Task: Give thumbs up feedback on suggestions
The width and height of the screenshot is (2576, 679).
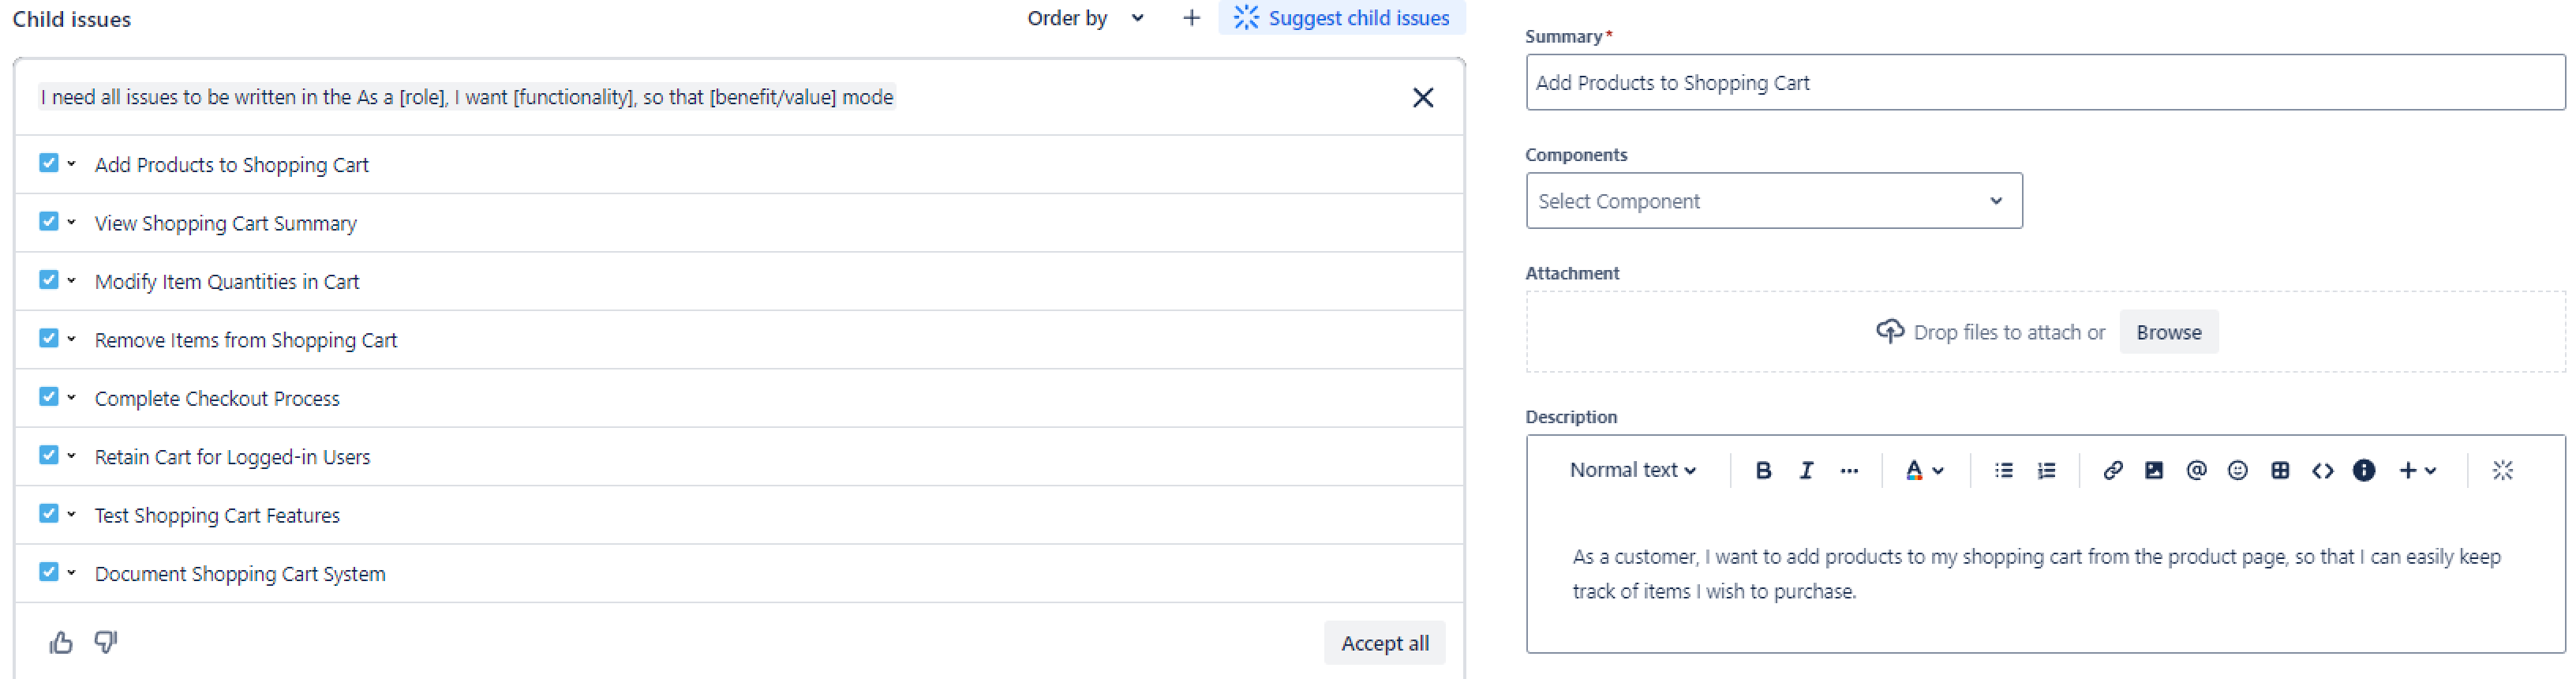Action: click(x=61, y=643)
